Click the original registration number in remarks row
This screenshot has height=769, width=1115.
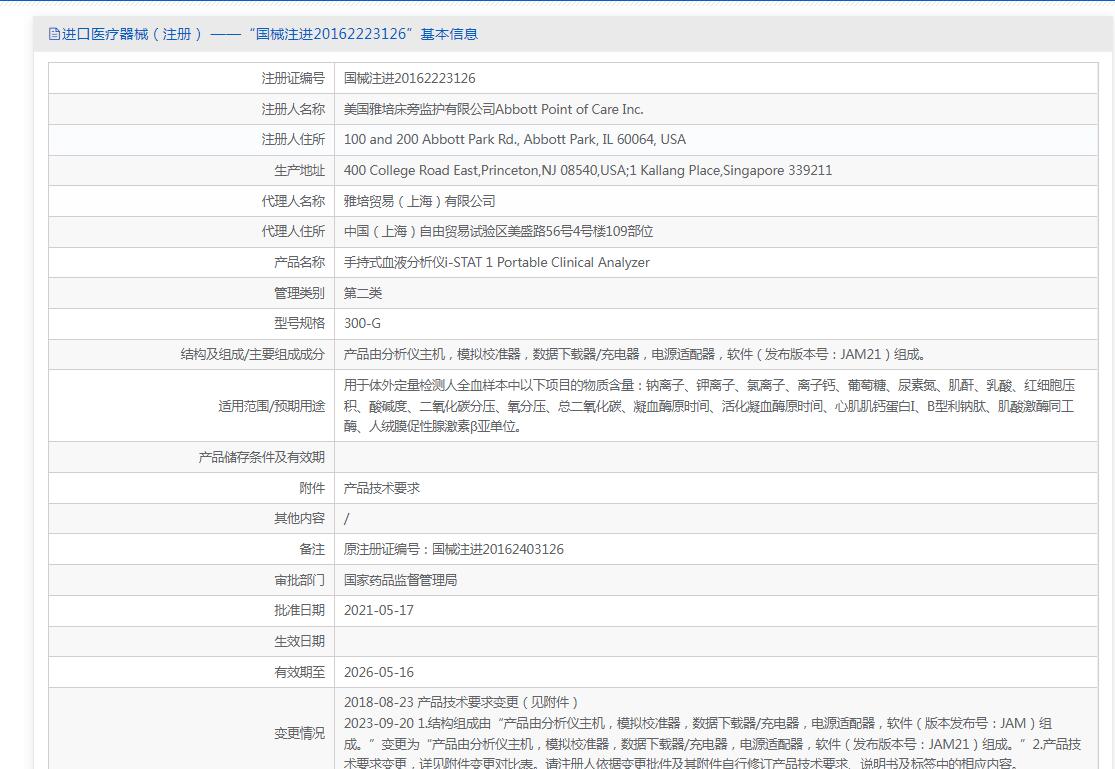[x=453, y=549]
